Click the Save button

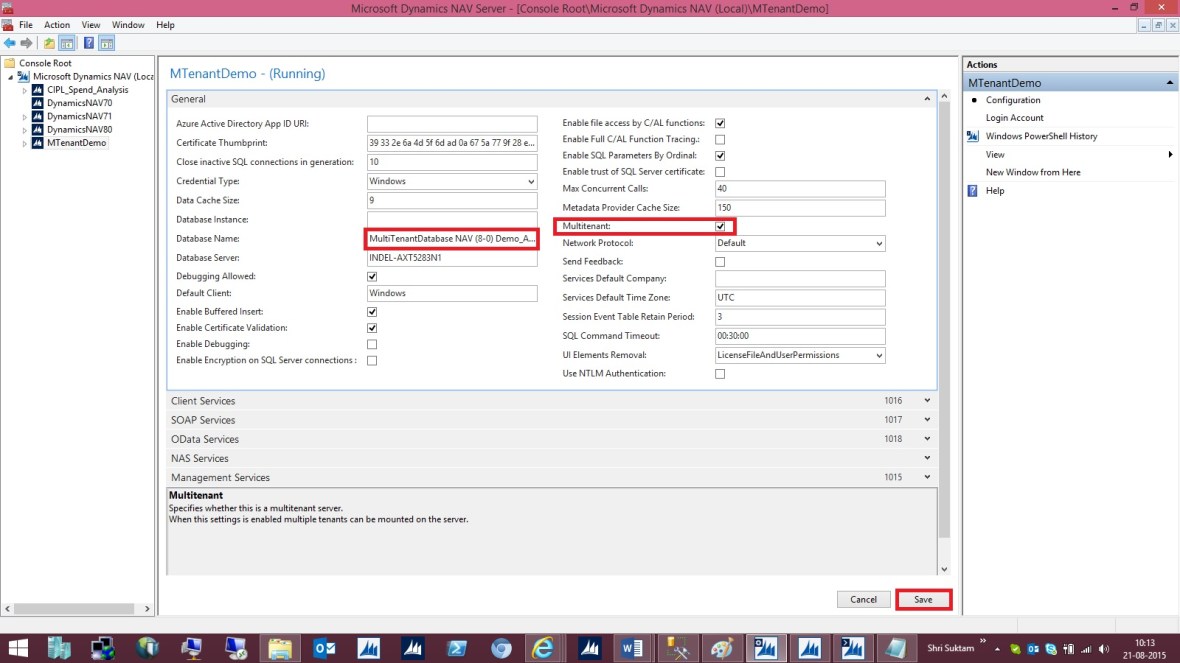click(x=922, y=599)
